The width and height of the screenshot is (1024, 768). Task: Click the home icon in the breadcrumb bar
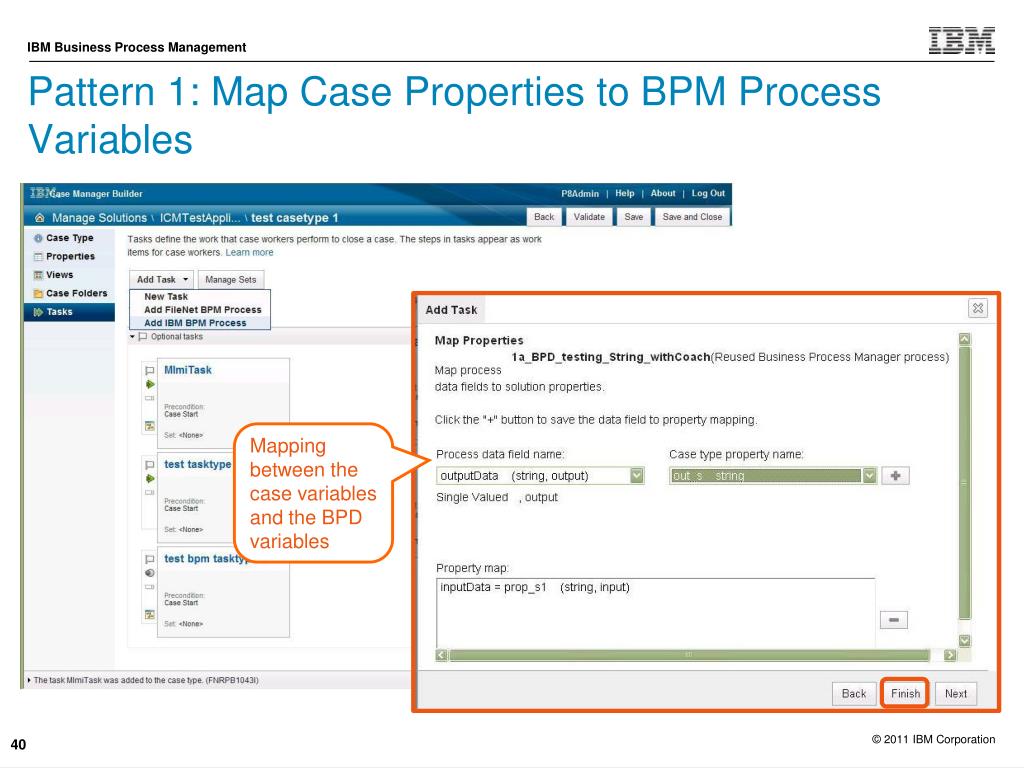point(40,217)
